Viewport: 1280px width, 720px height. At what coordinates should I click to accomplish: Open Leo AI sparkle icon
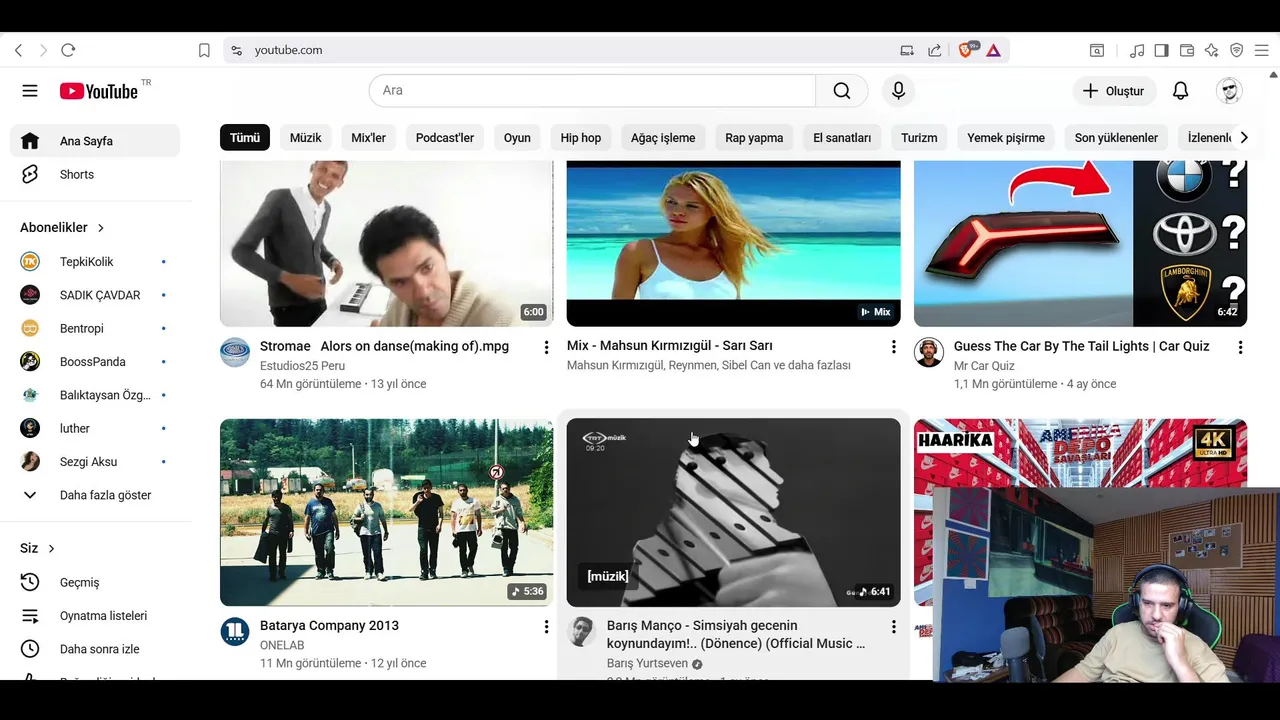pos(1211,50)
